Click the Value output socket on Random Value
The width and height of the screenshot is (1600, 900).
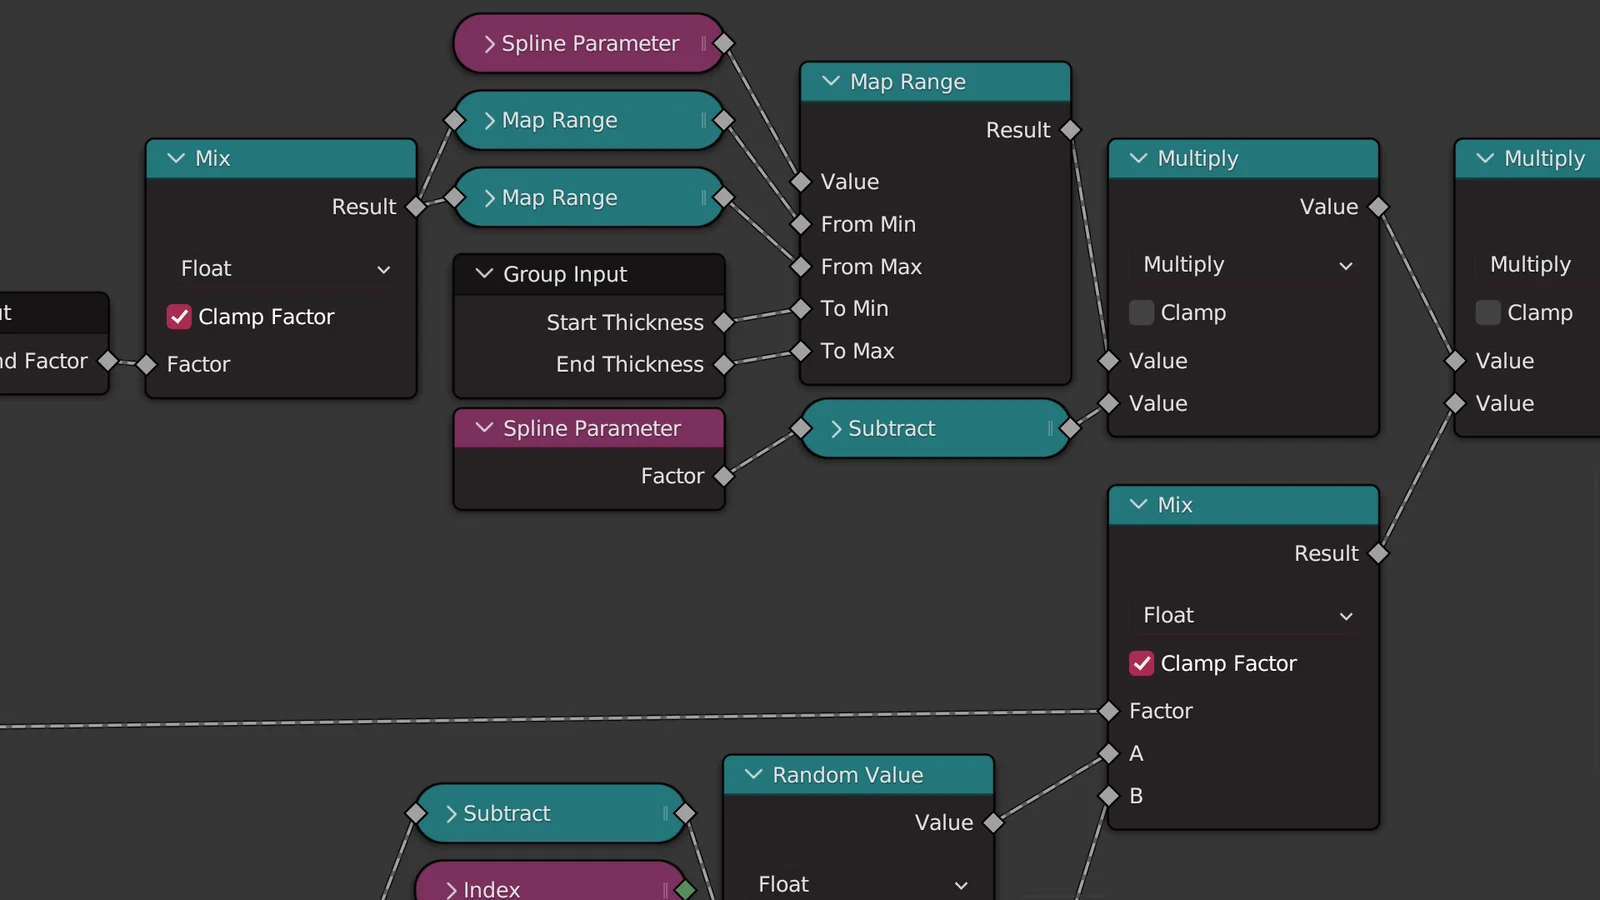pos(992,822)
